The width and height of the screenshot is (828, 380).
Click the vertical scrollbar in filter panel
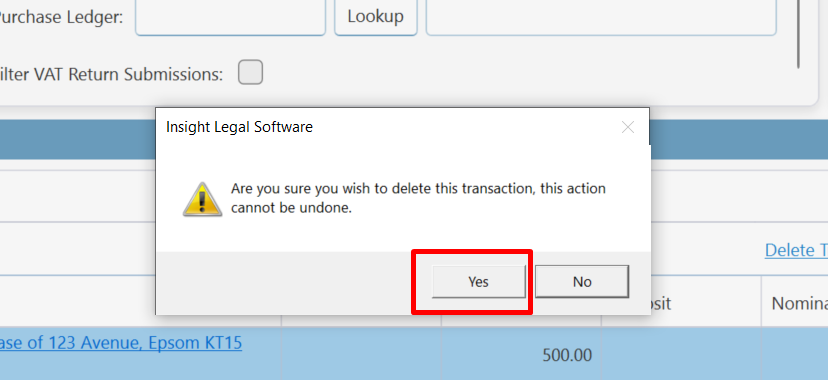[798, 34]
